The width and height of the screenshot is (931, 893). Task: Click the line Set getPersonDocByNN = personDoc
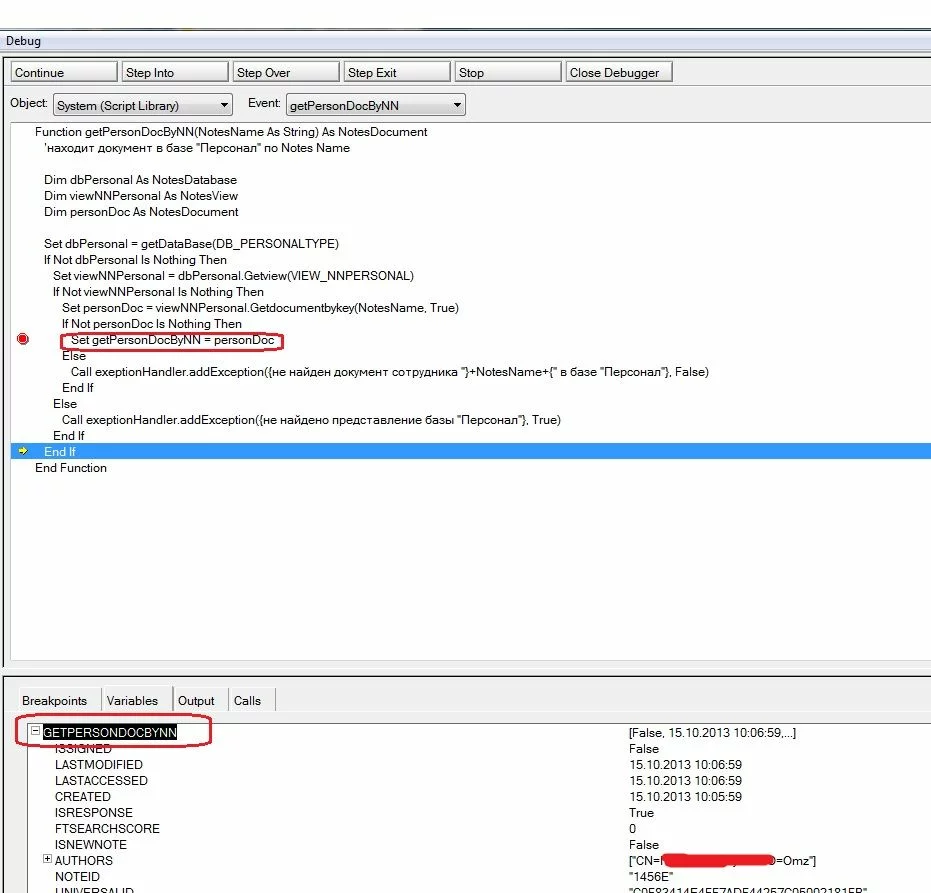point(172,340)
